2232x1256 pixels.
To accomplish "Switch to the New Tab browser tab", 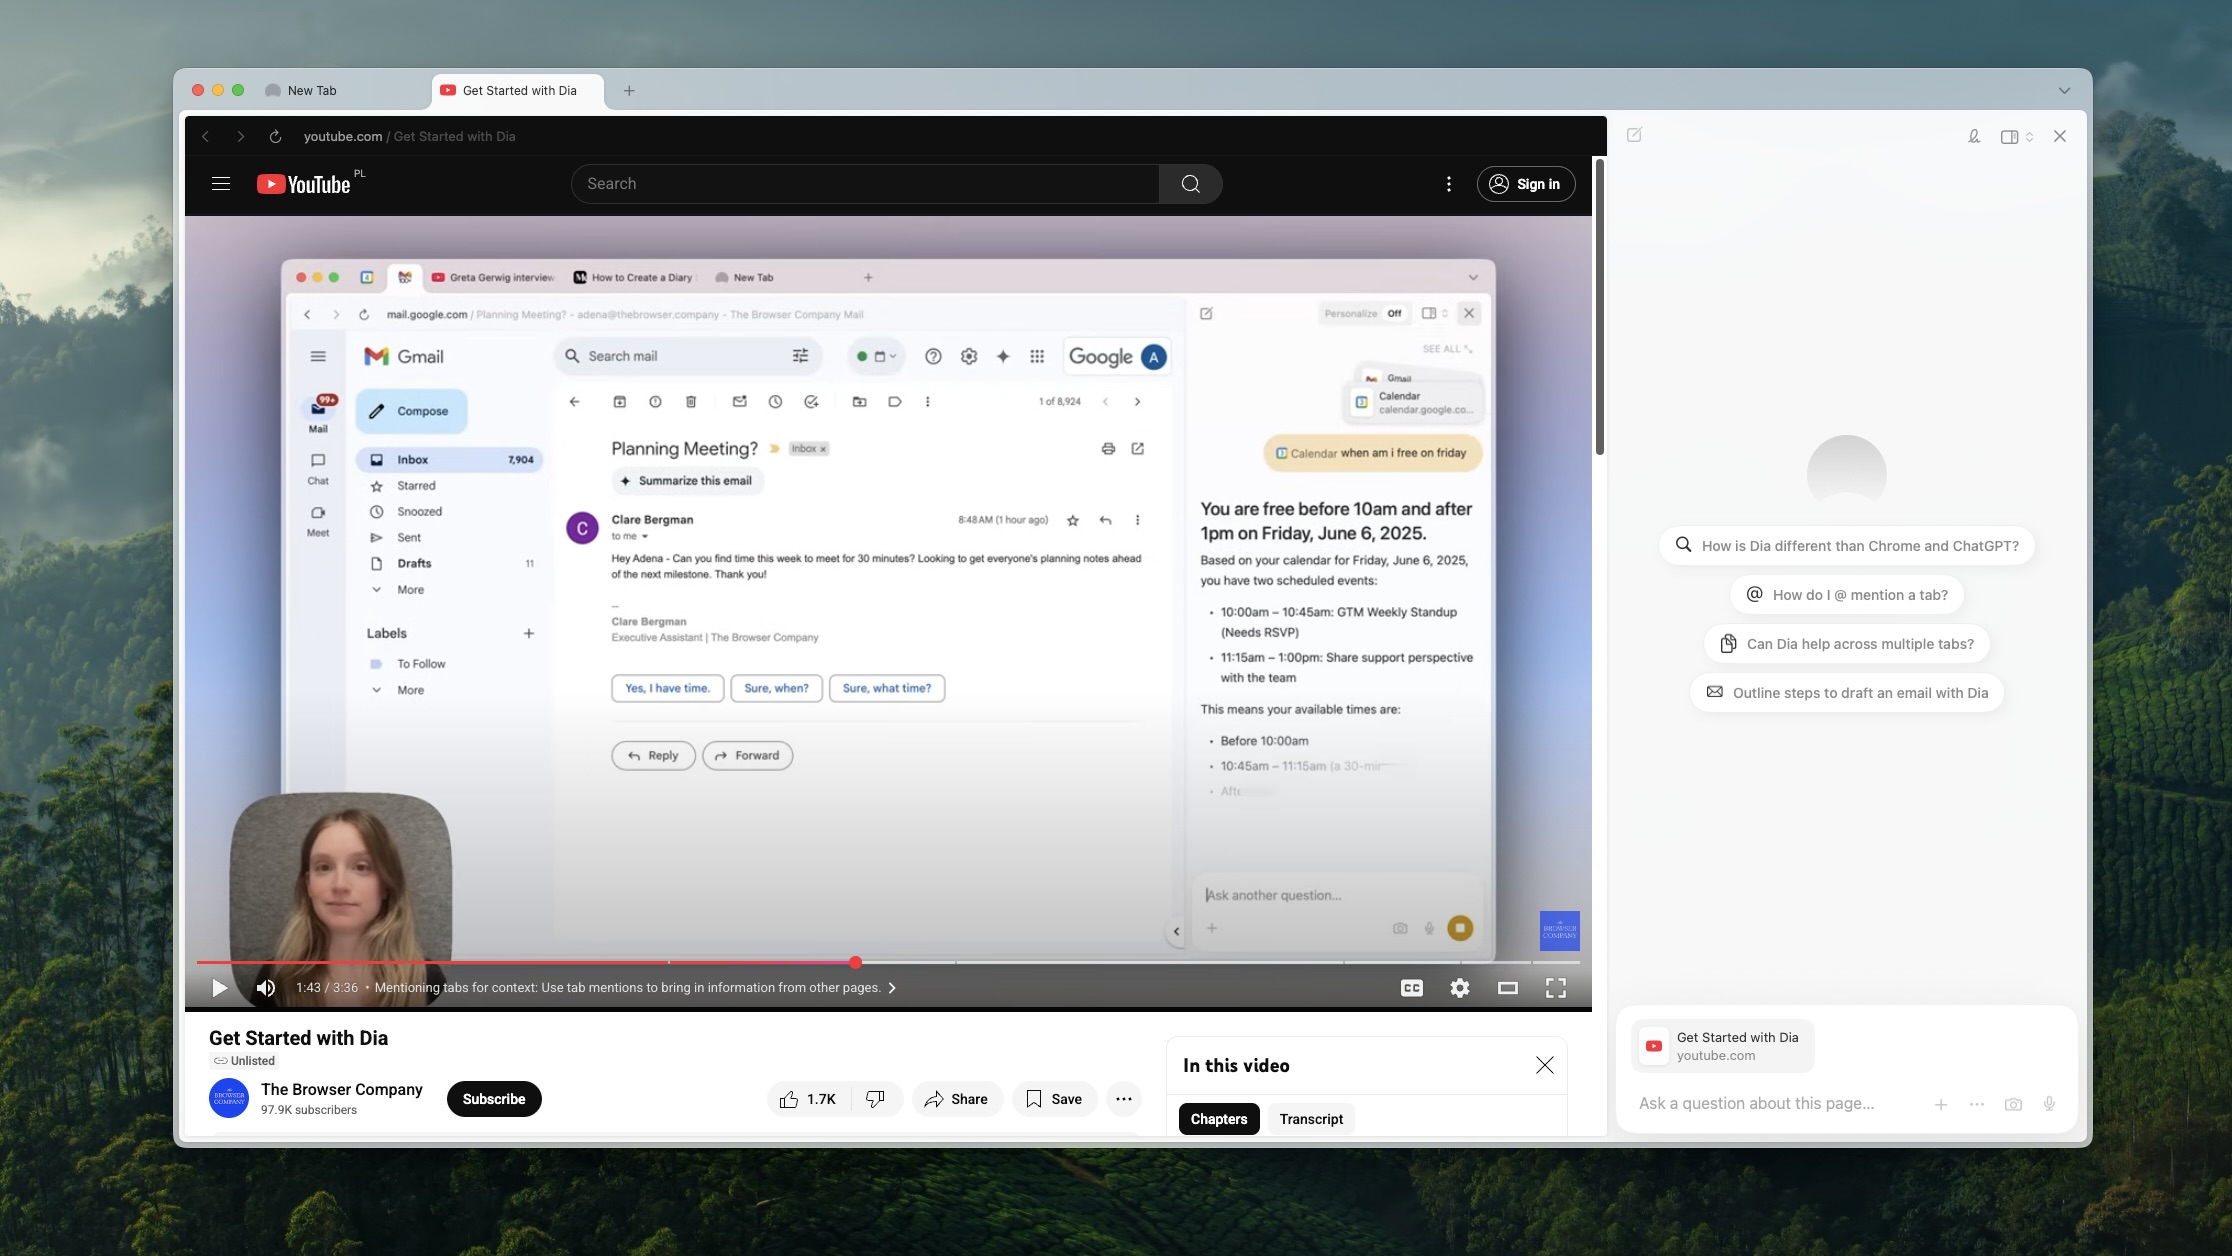I will tap(312, 90).
